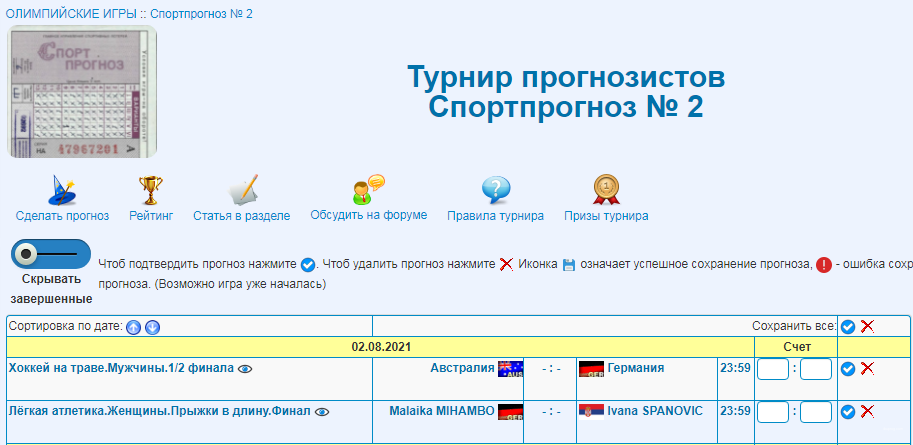This screenshot has width=913, height=445.
Task: Click the wizard hat forecast icon
Action: pyautogui.click(x=62, y=190)
